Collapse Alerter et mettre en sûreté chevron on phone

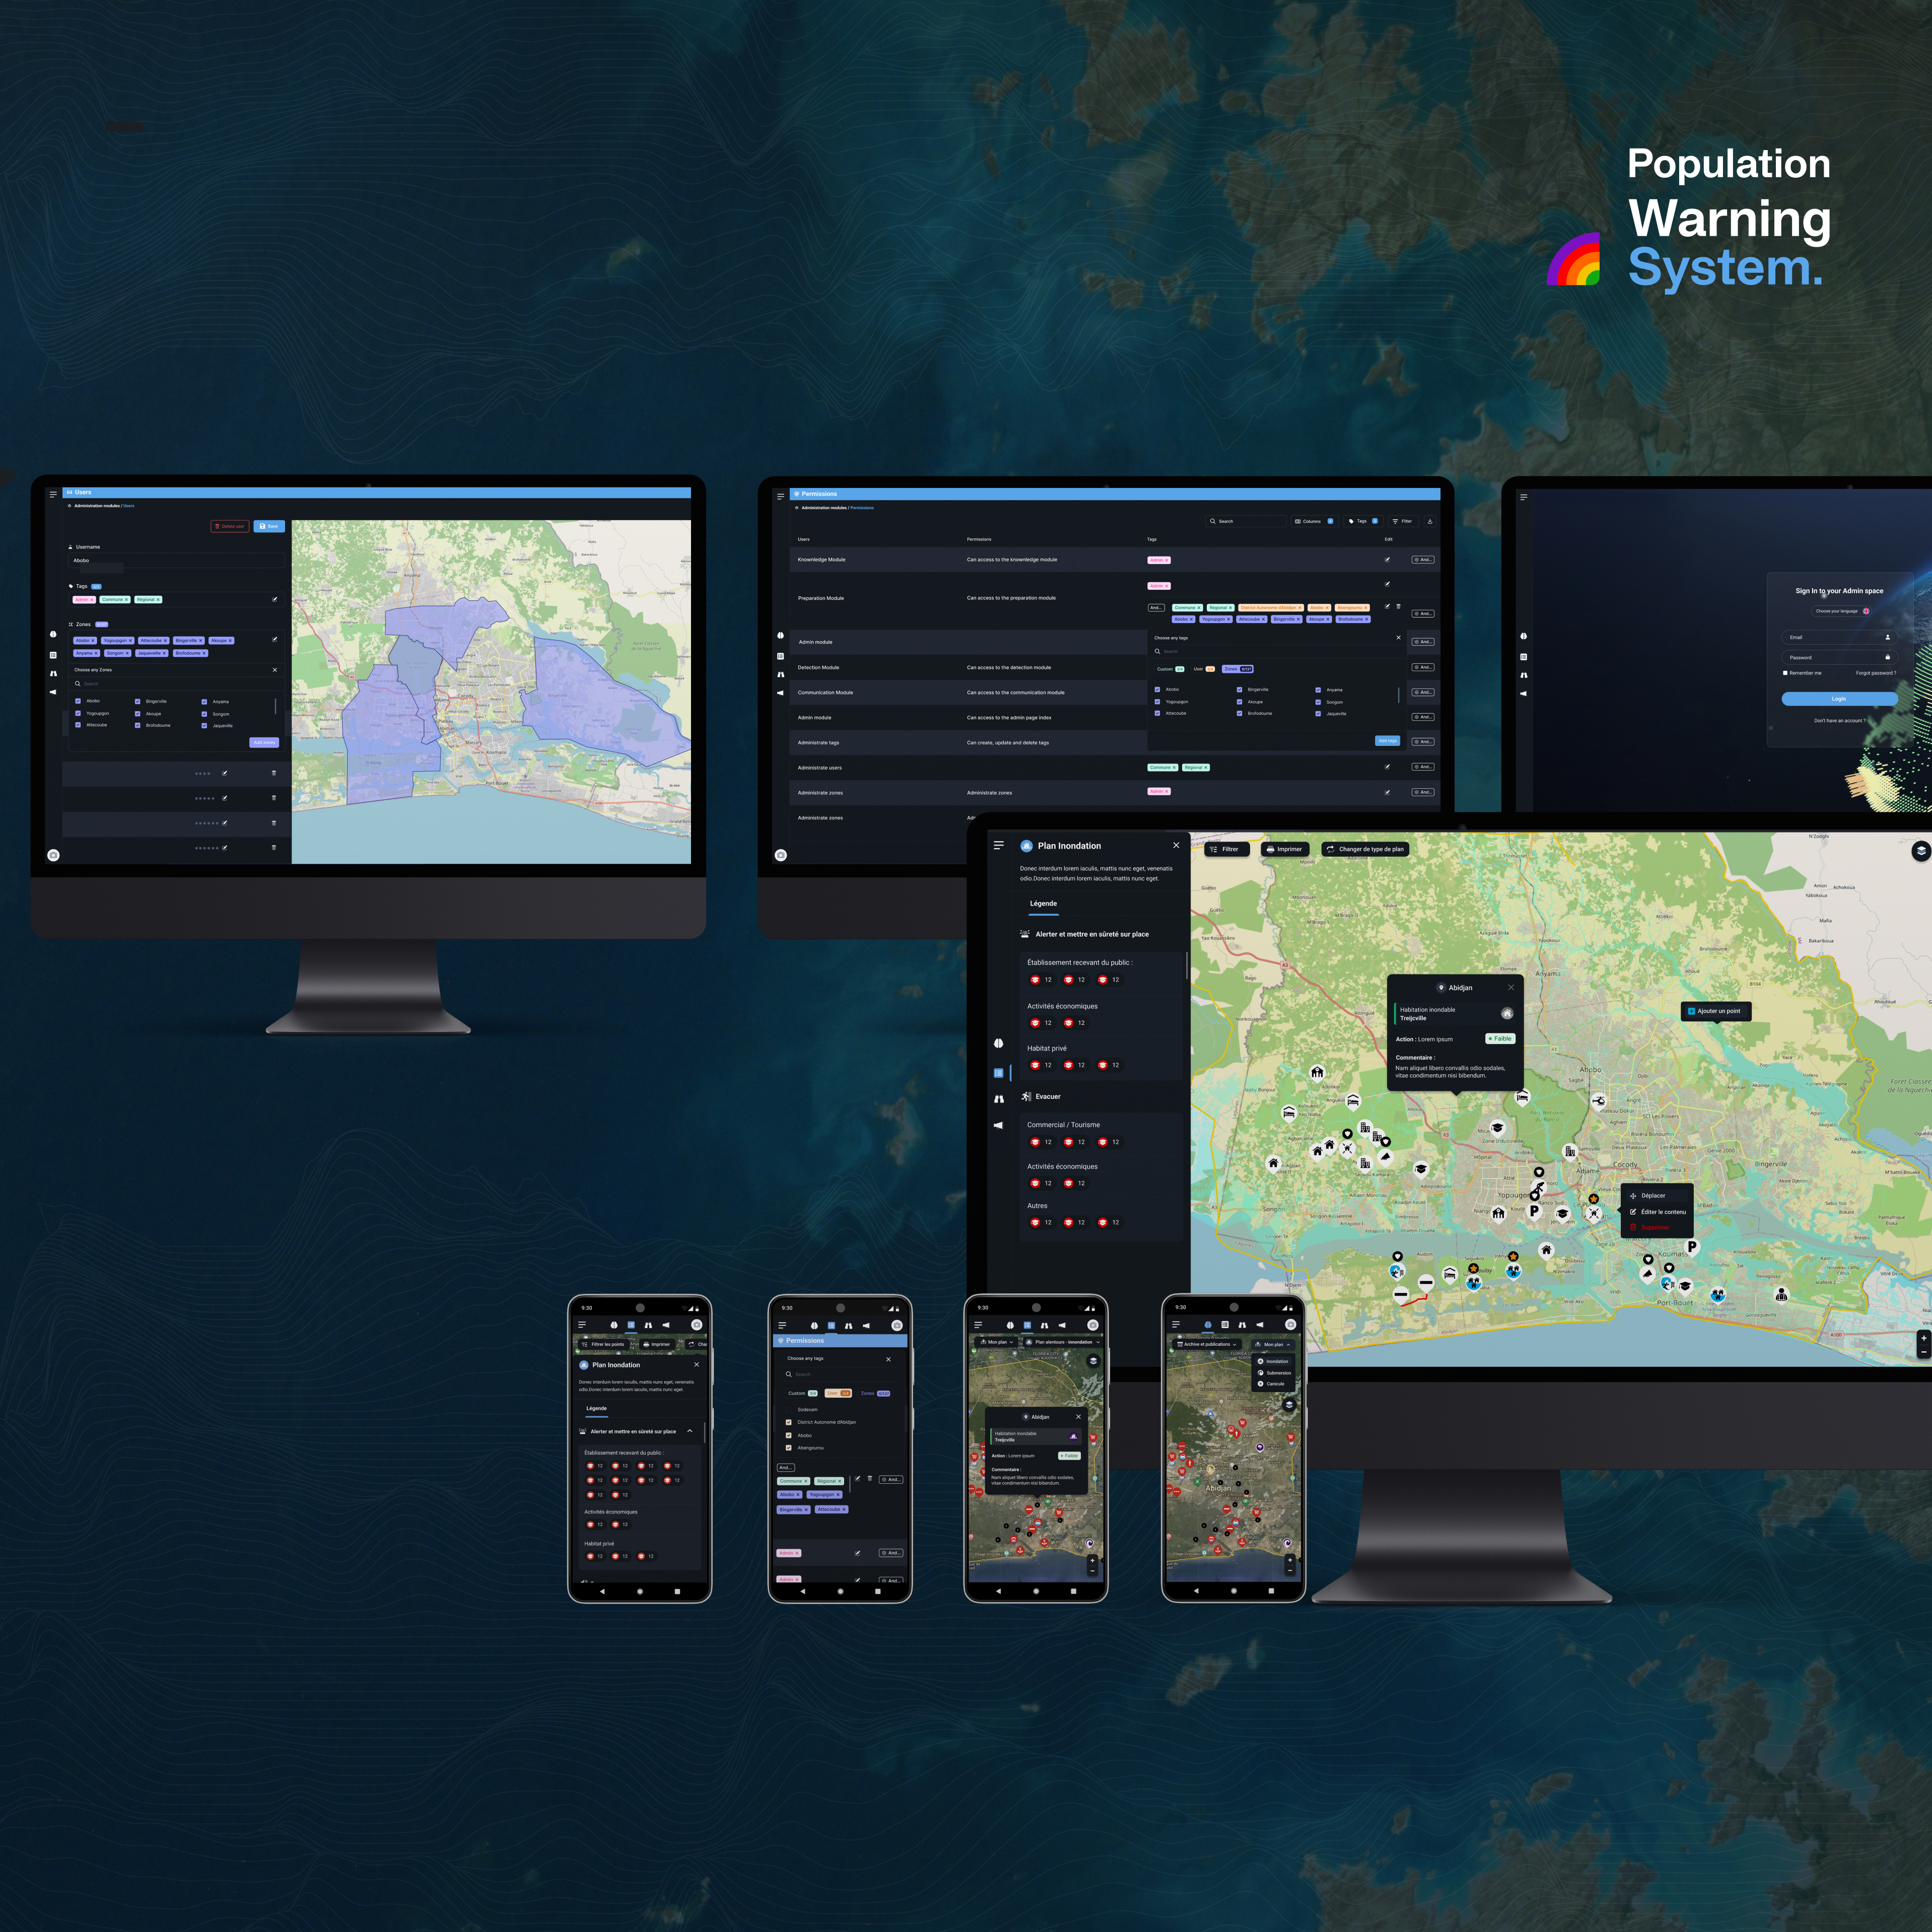pyautogui.click(x=690, y=1431)
